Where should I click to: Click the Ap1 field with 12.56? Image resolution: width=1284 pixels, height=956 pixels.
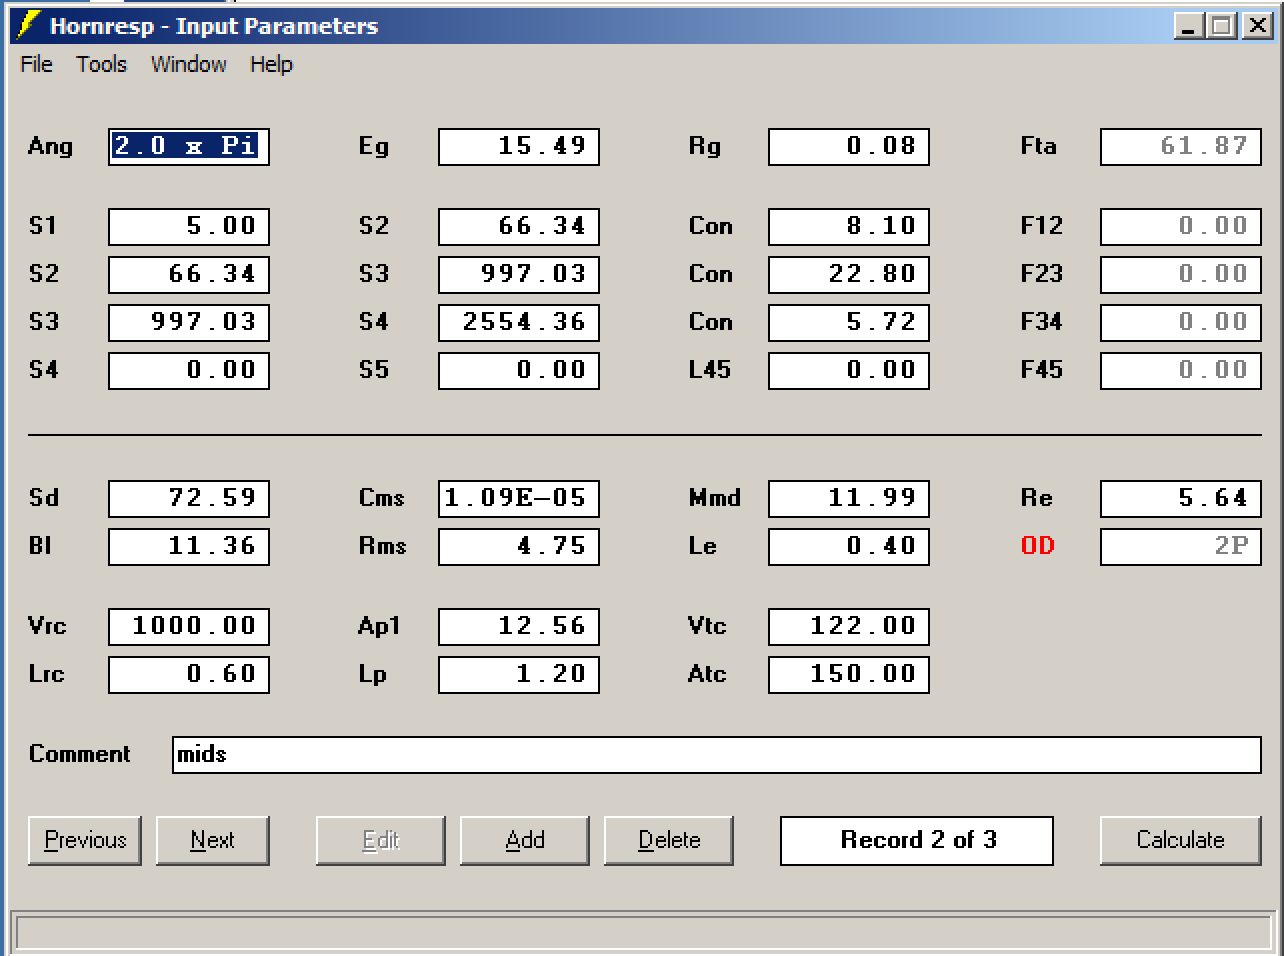point(519,626)
